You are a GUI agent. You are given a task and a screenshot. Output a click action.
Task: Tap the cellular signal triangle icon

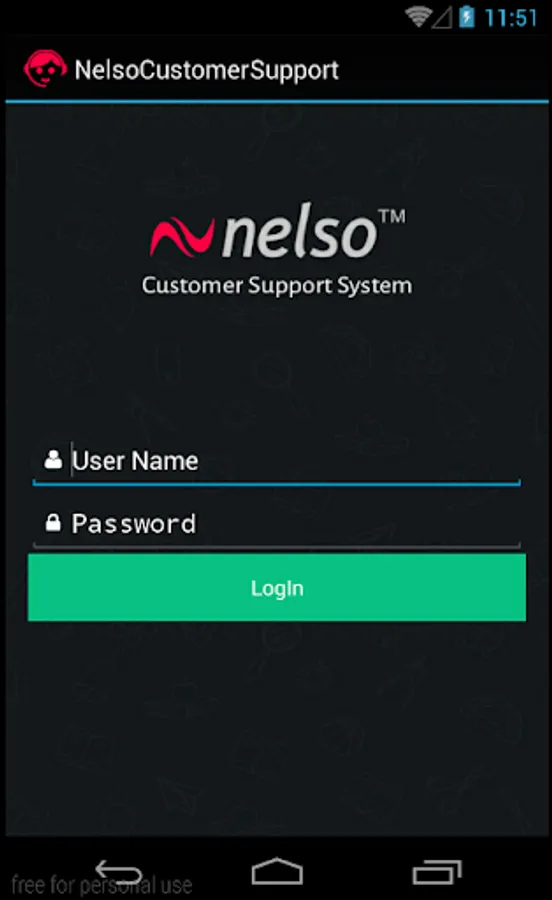coord(442,18)
